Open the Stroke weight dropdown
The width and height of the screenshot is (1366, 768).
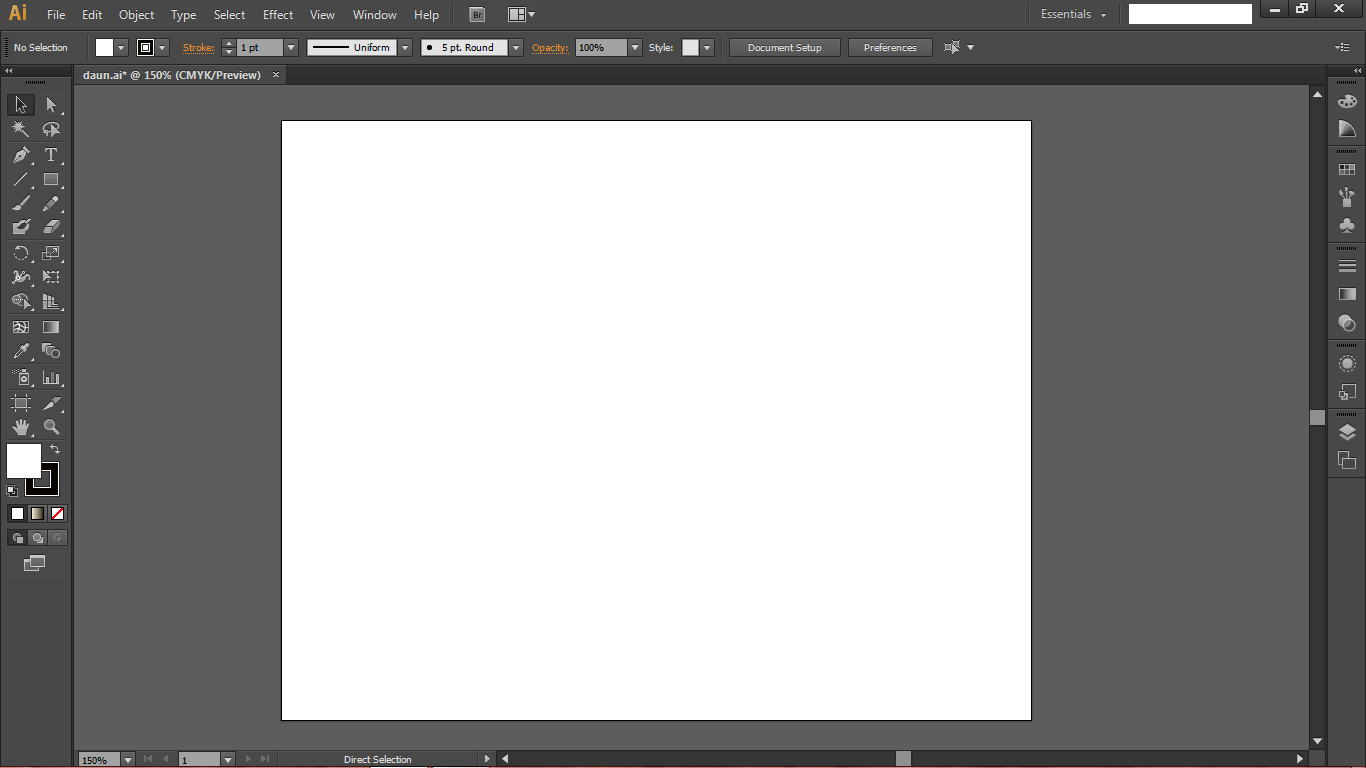pos(290,47)
